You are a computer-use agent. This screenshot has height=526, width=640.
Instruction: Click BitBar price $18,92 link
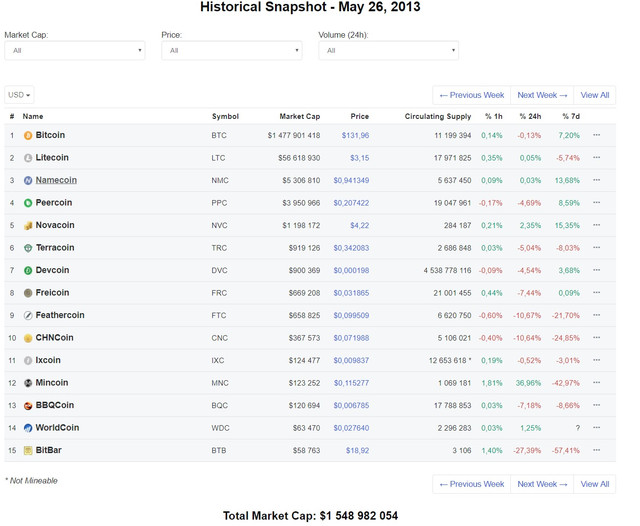357,451
